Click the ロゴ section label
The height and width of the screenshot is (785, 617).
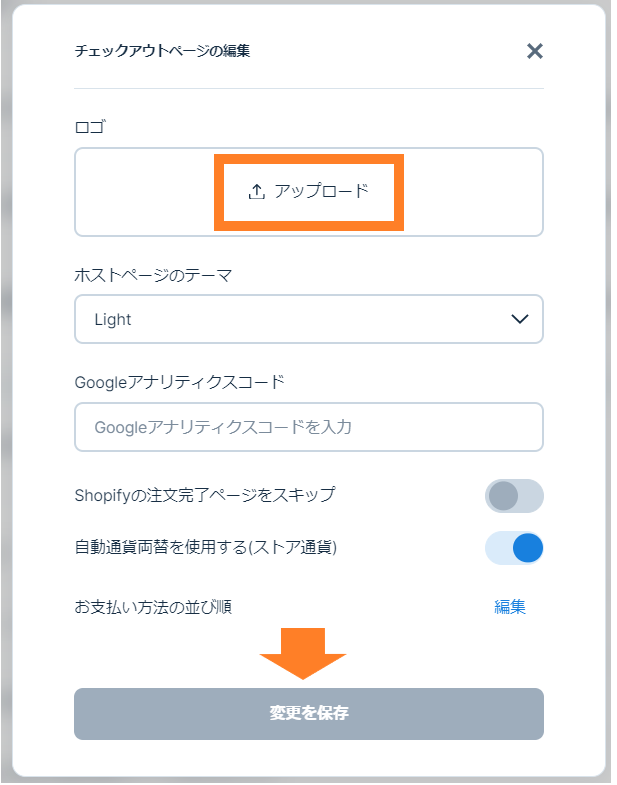pos(90,127)
